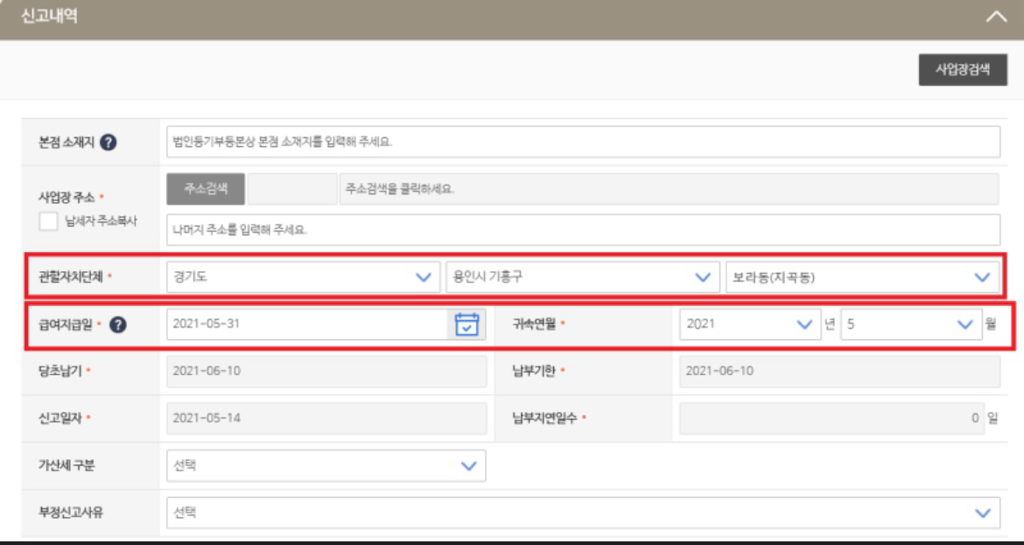Viewport: 1024px width, 545px height.
Task: Click the 본점 소재지 input field
Action: click(x=583, y=142)
